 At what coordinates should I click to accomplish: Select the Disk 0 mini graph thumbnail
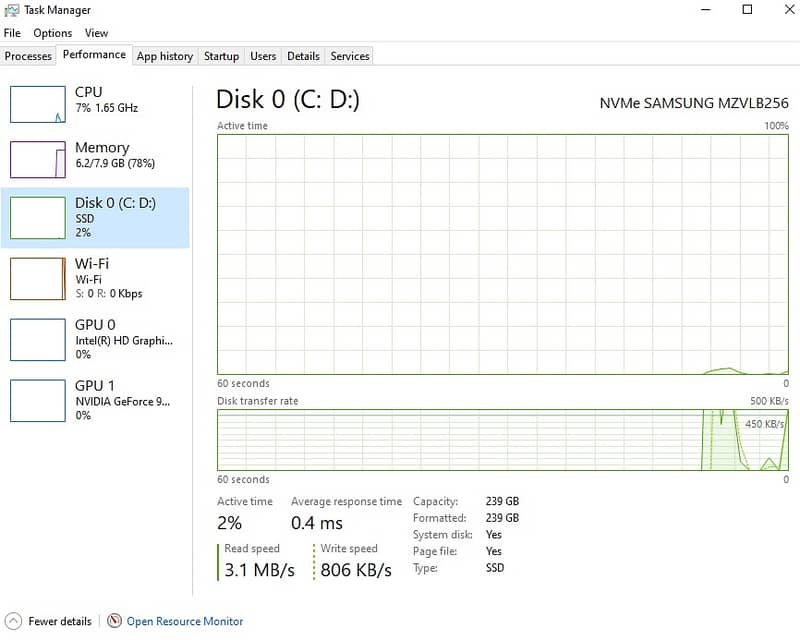(38, 217)
